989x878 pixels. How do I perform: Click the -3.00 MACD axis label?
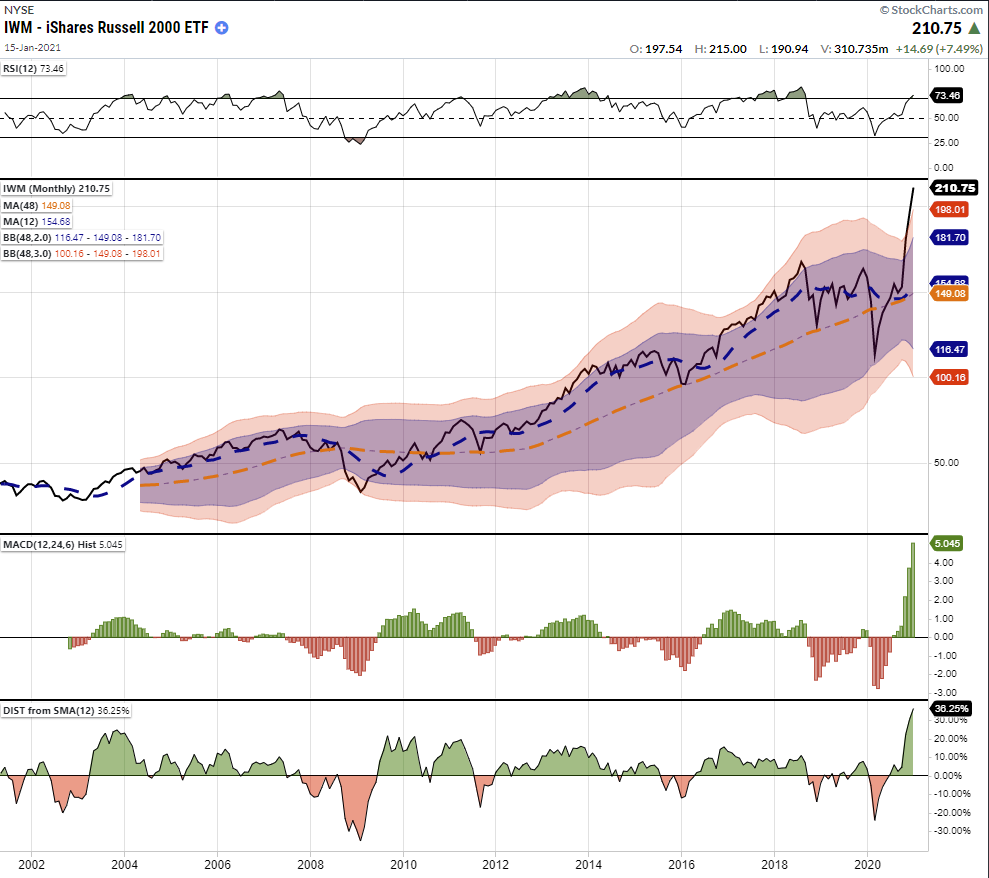tap(945, 693)
